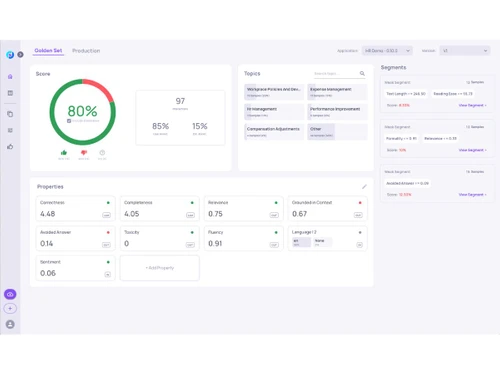Click the green thumbs-up under the score ring
Image resolution: width=500 pixels, height=375 pixels.
pos(64,153)
